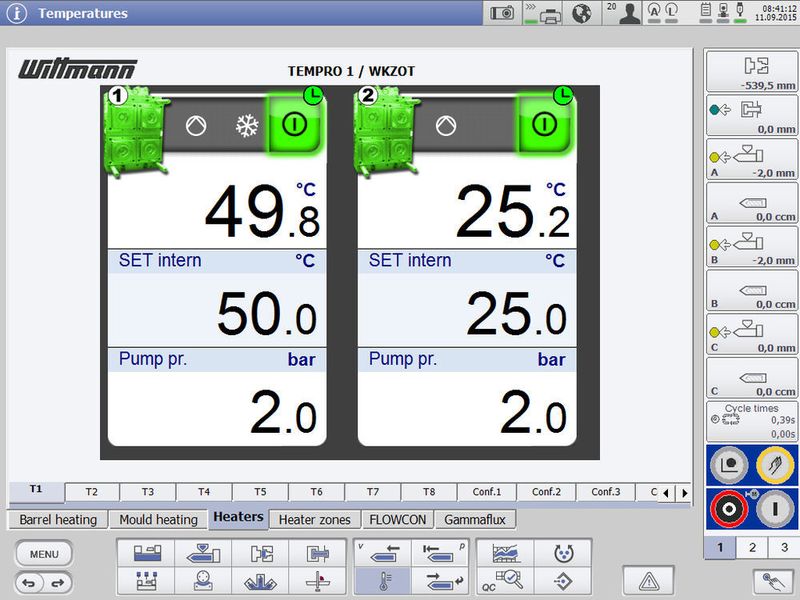Toggle the power button on Tempro unit 2
This screenshot has width=800, height=600.
pyautogui.click(x=544, y=124)
